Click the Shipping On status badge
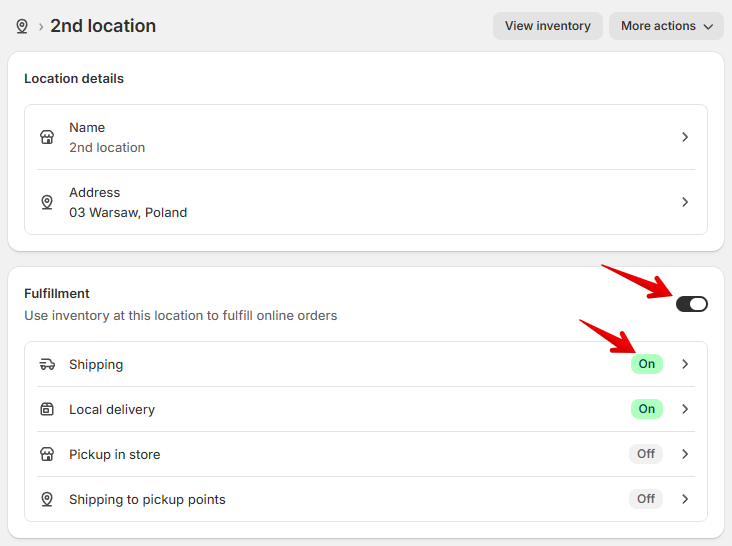 [x=646, y=364]
